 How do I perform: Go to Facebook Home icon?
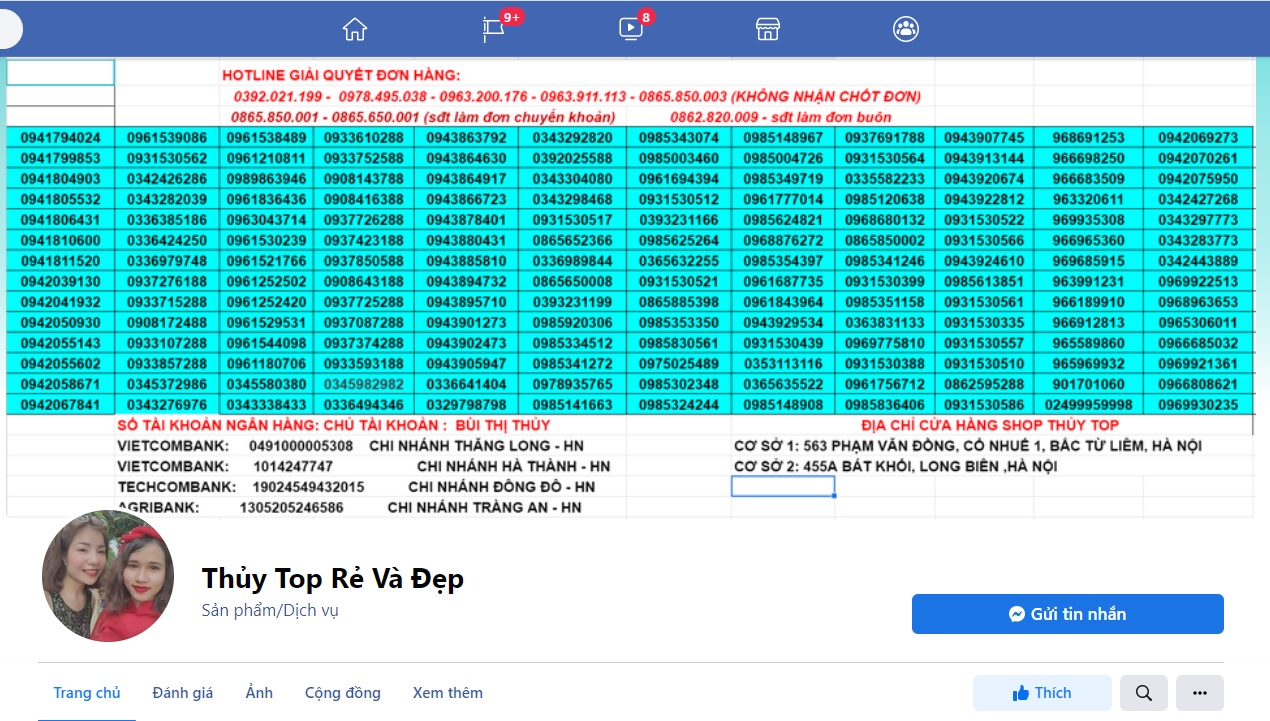pyautogui.click(x=355, y=29)
